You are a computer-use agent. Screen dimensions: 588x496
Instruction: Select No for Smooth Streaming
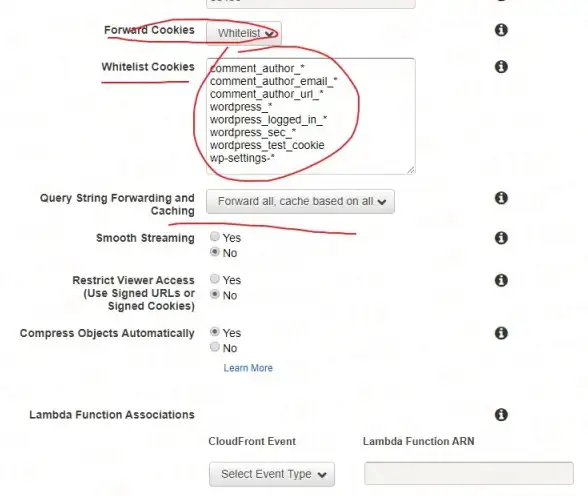pos(214,252)
